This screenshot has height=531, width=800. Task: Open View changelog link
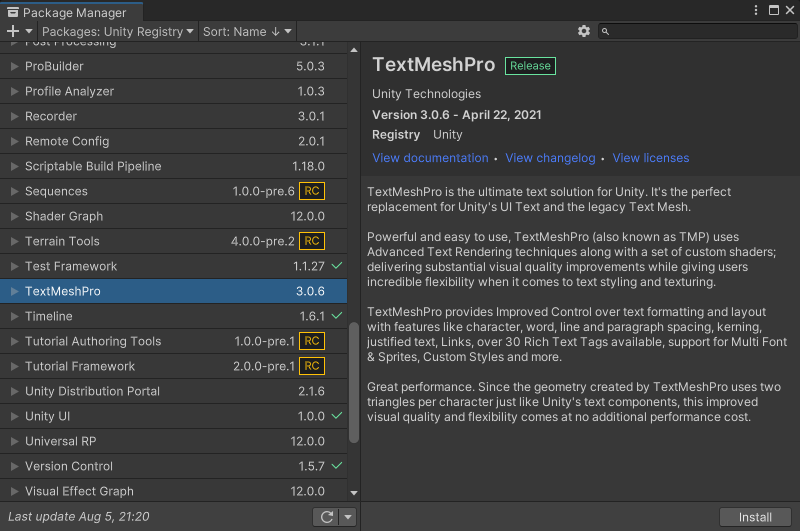click(550, 158)
